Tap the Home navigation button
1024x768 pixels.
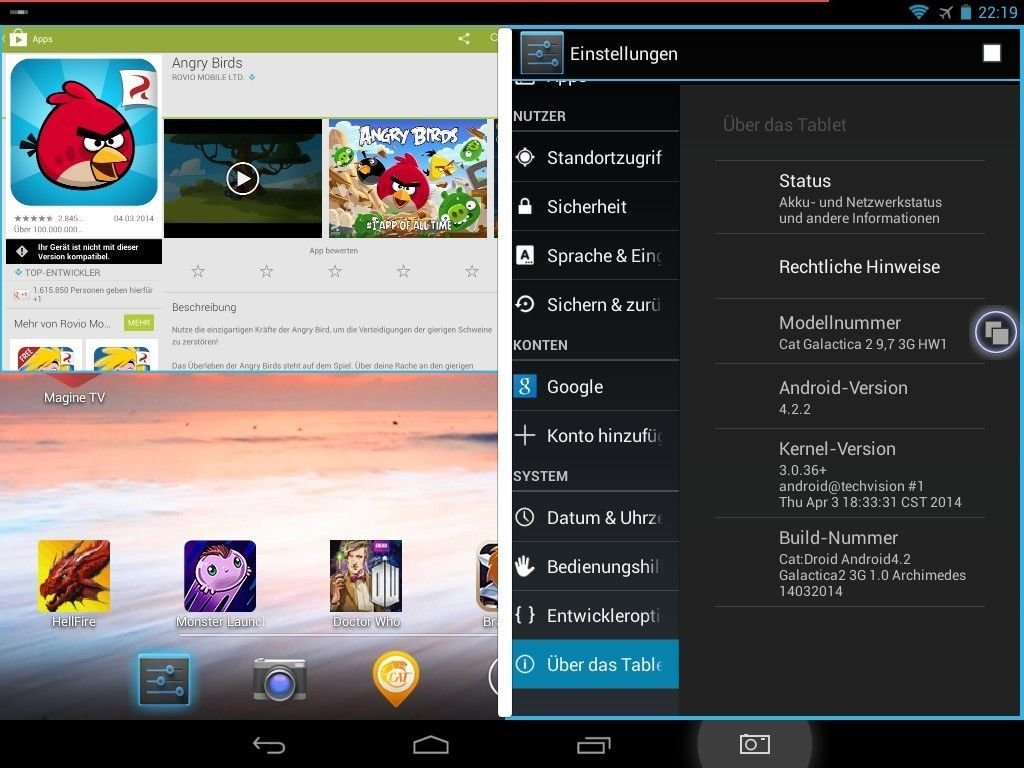click(431, 744)
